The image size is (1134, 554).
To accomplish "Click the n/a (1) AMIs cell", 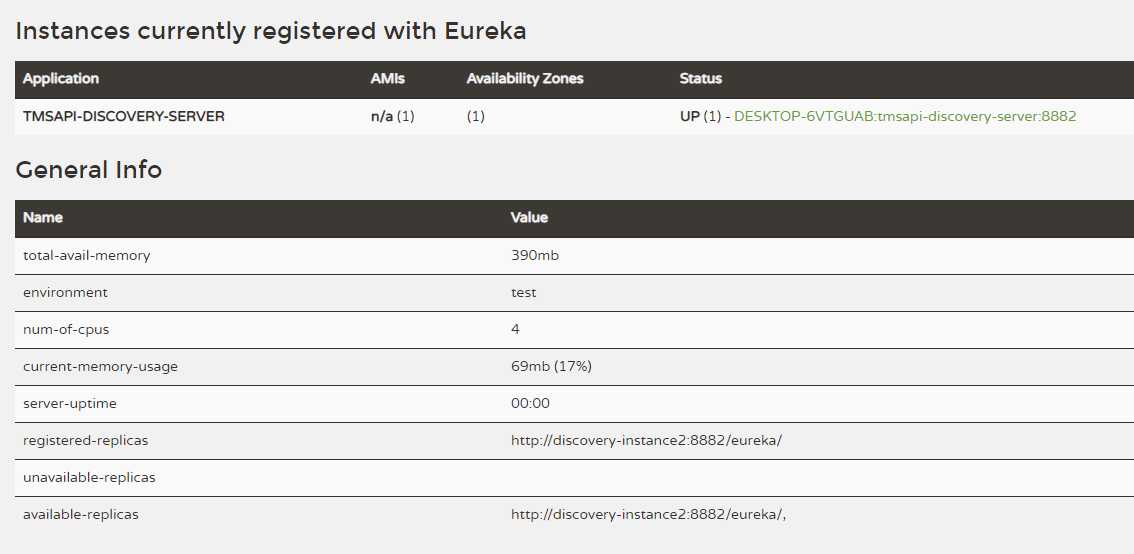I will [392, 116].
